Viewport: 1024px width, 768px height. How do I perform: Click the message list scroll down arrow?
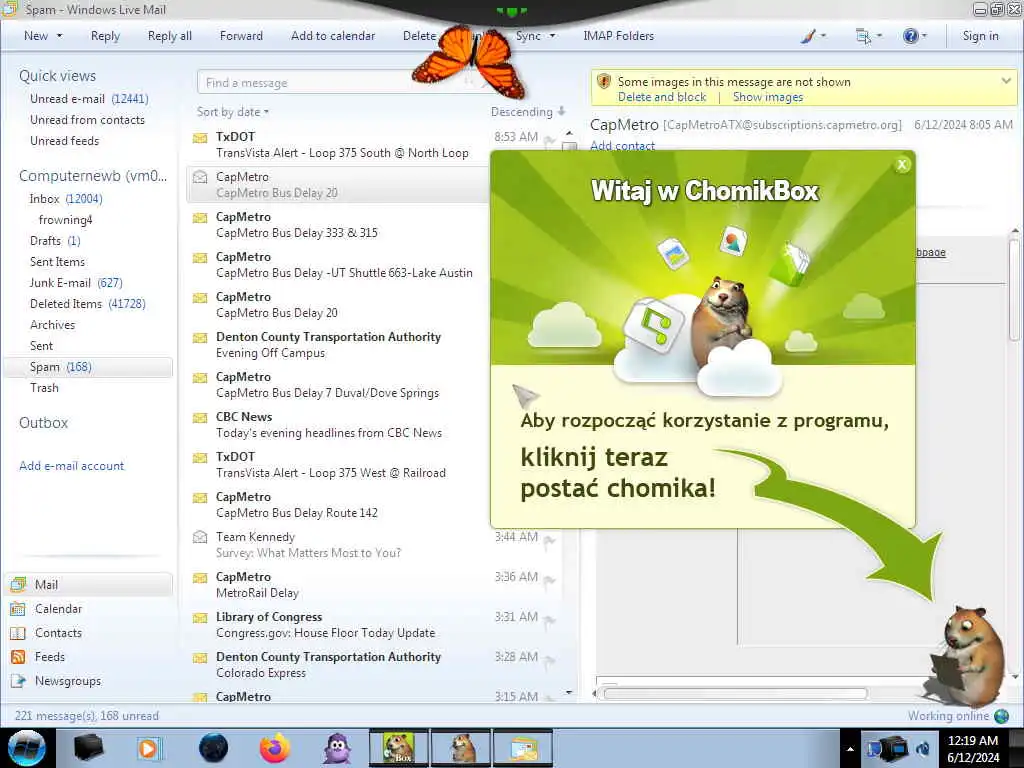tap(569, 692)
